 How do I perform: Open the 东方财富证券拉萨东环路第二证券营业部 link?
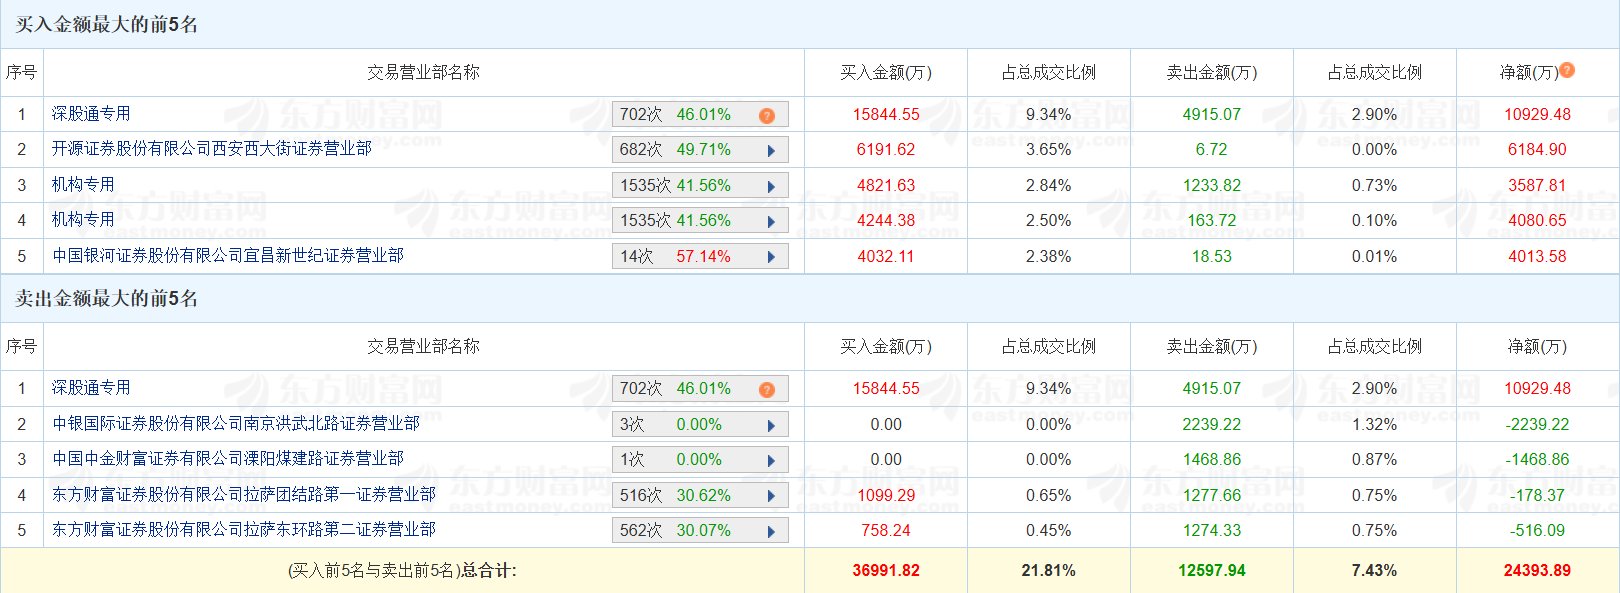point(244,530)
